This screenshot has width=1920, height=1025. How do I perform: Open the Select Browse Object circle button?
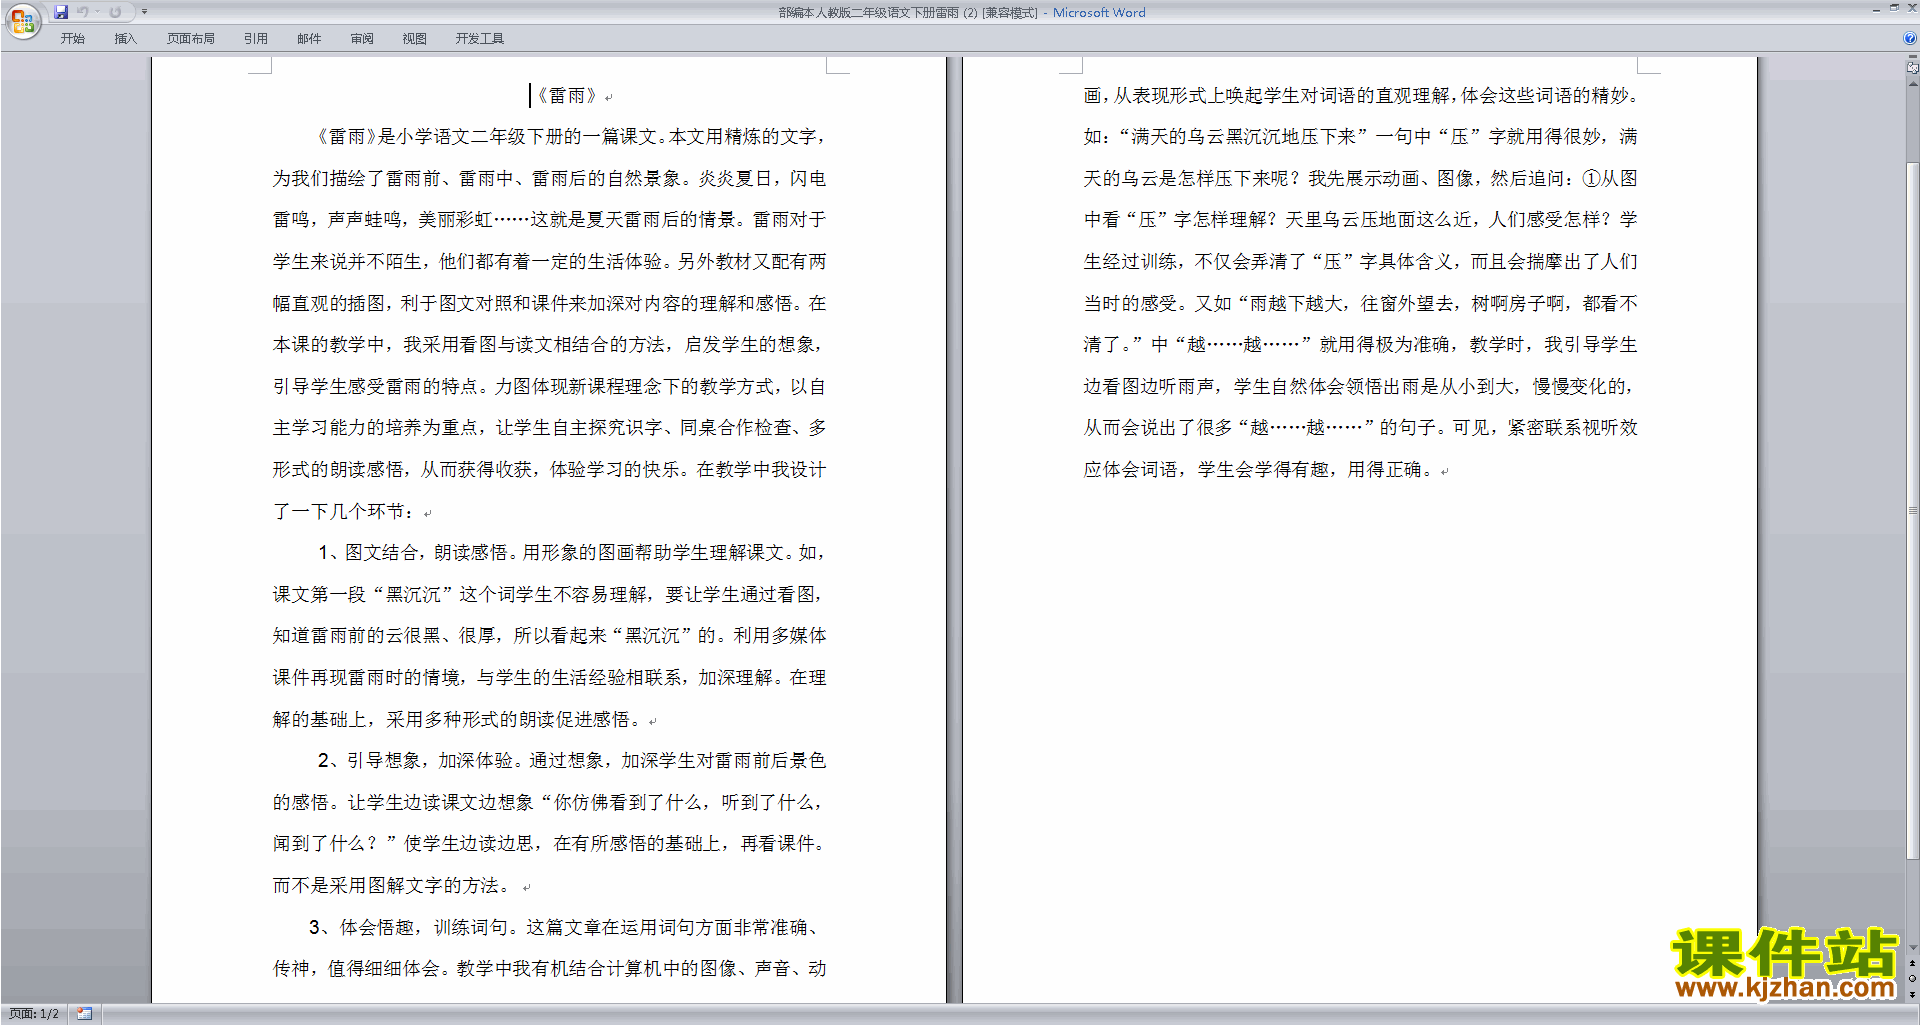(1912, 979)
